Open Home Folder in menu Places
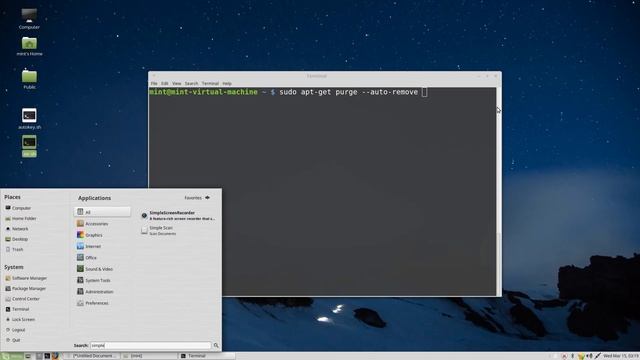Image resolution: width=640 pixels, height=360 pixels. (21, 218)
